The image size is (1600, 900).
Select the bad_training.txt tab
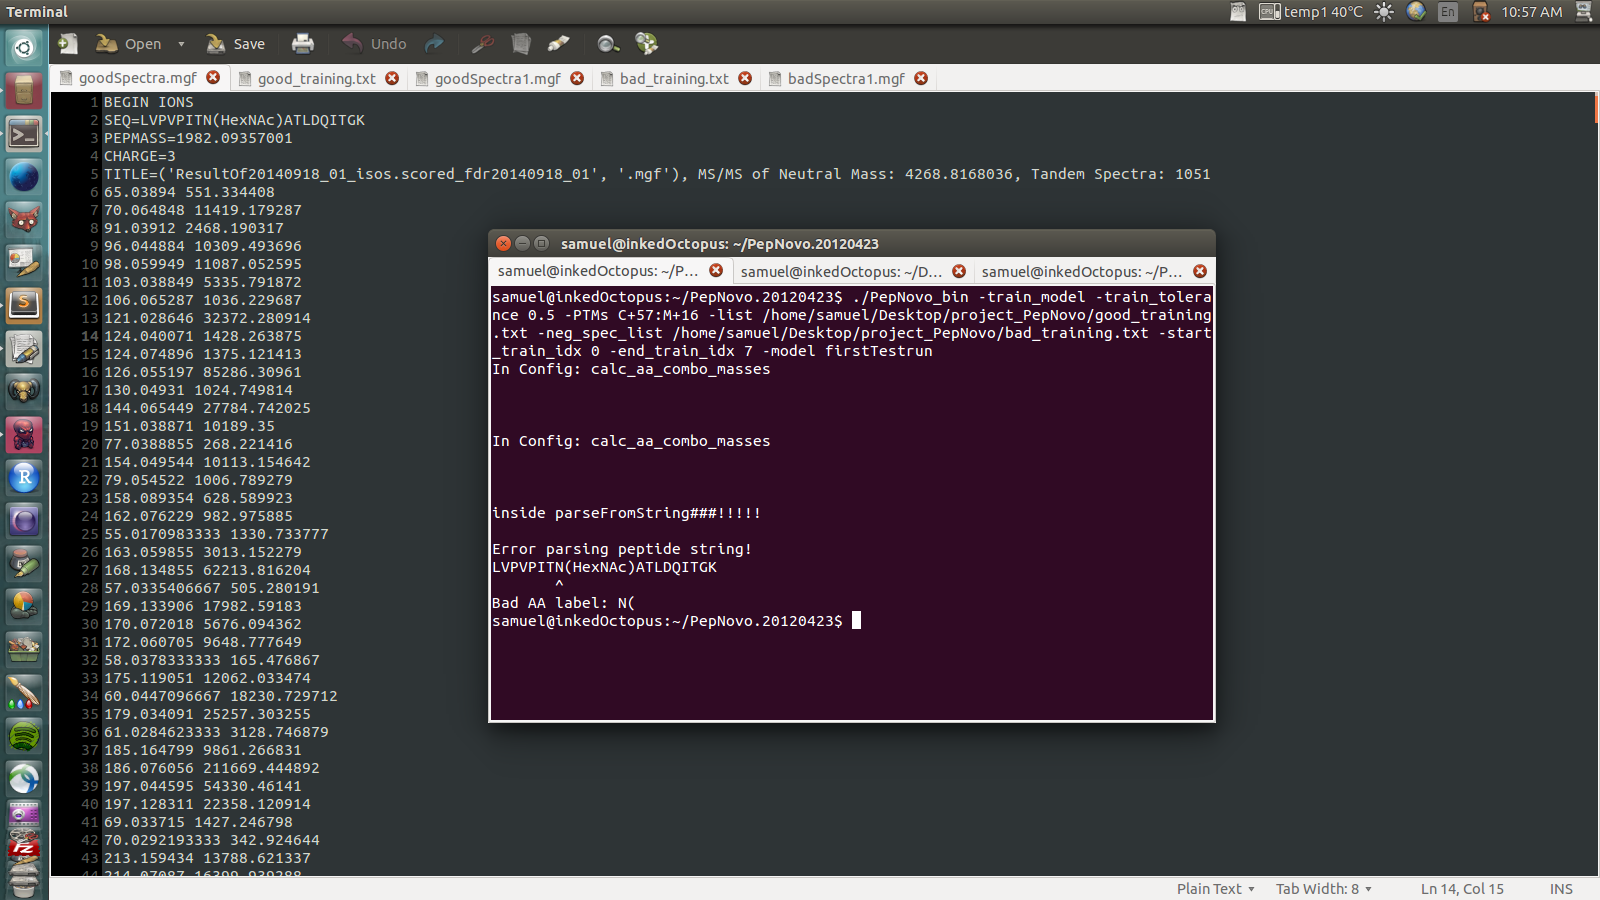[674, 79]
